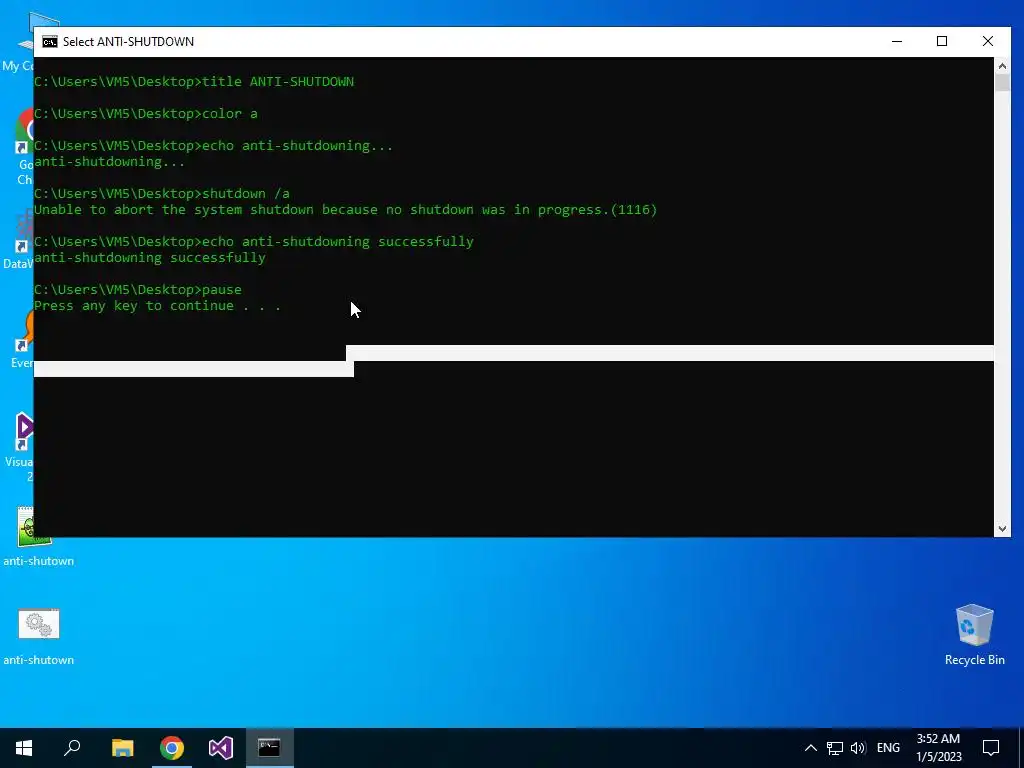Select Recycle Bin desktop icon

[974, 634]
